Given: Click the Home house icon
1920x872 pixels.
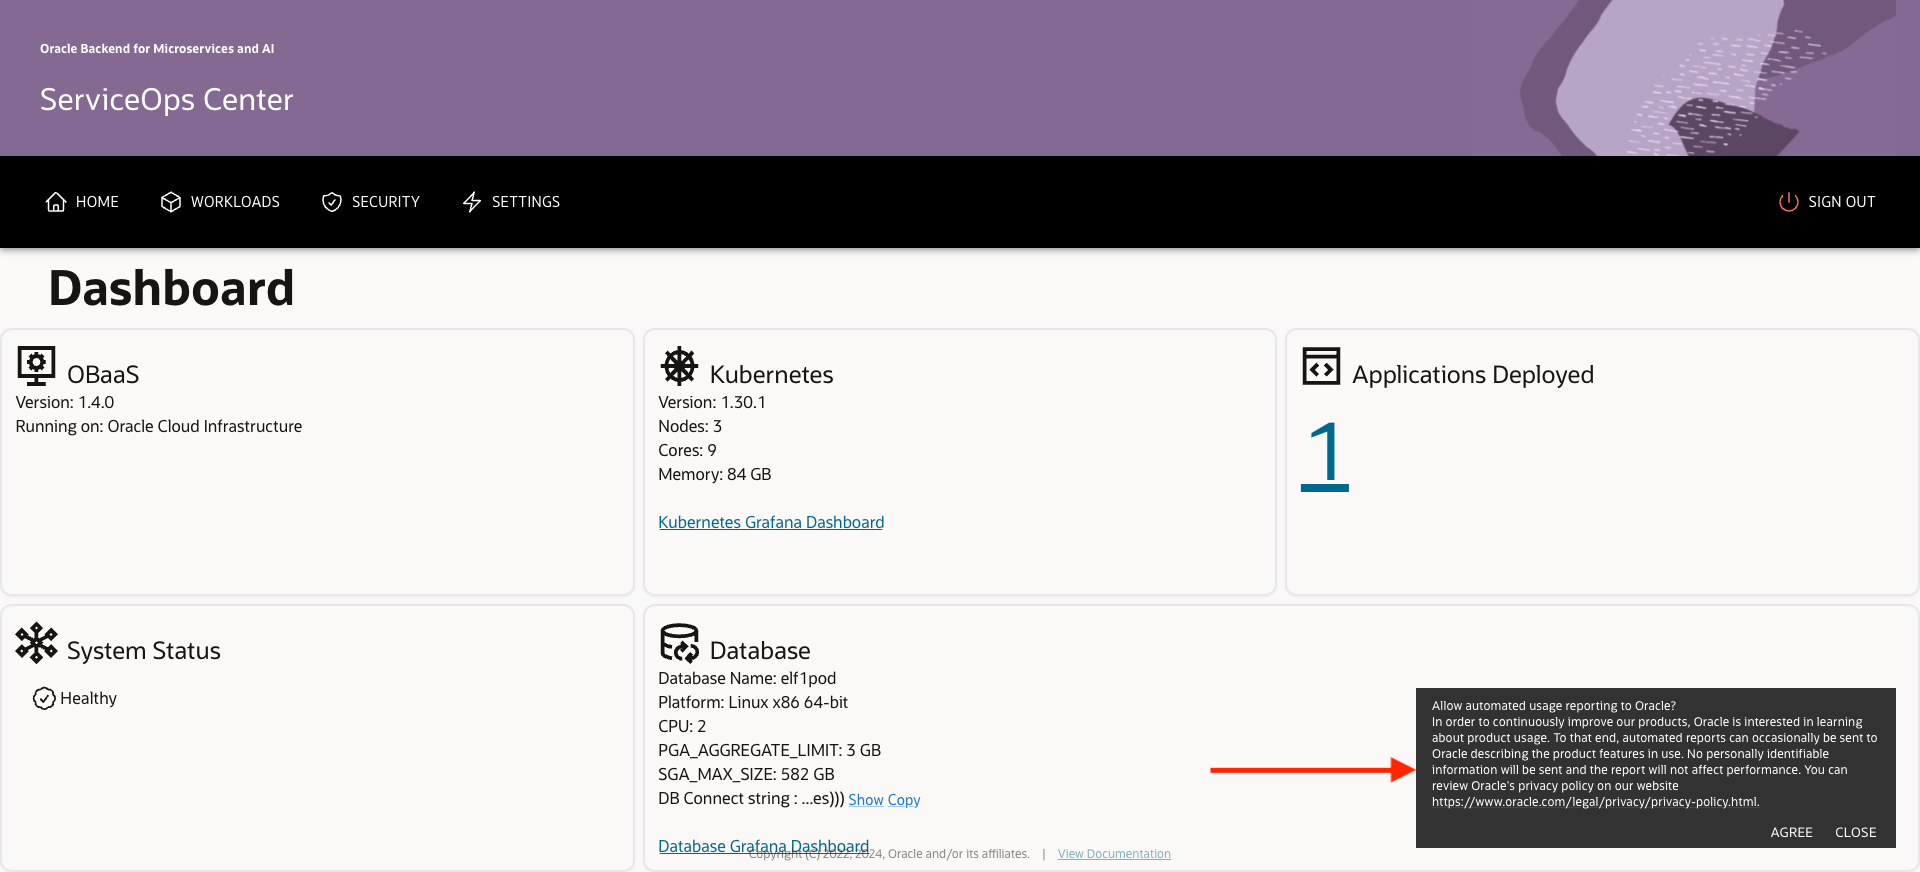Looking at the screenshot, I should tap(56, 202).
